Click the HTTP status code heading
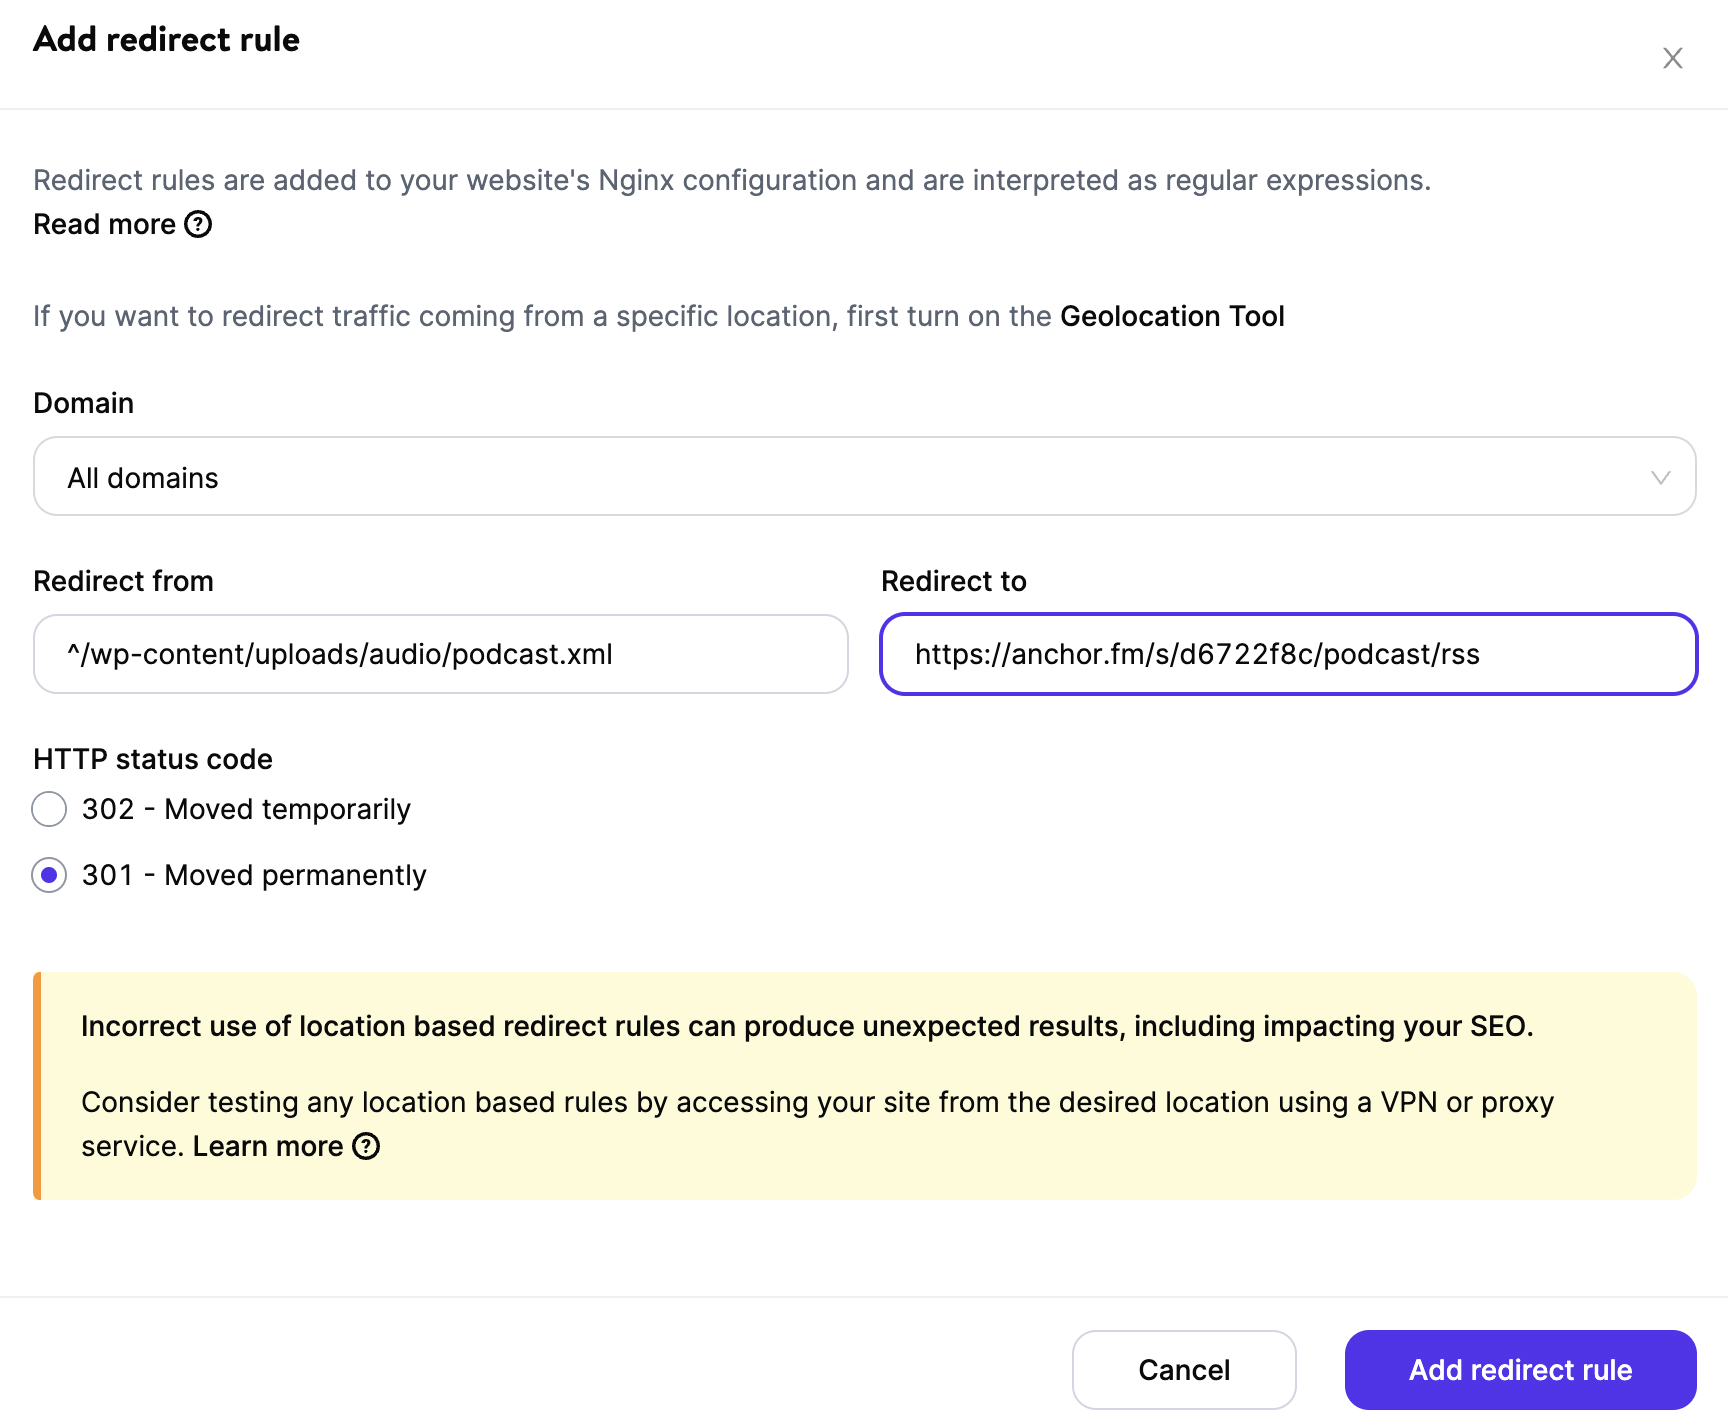The image size is (1728, 1422). (153, 759)
